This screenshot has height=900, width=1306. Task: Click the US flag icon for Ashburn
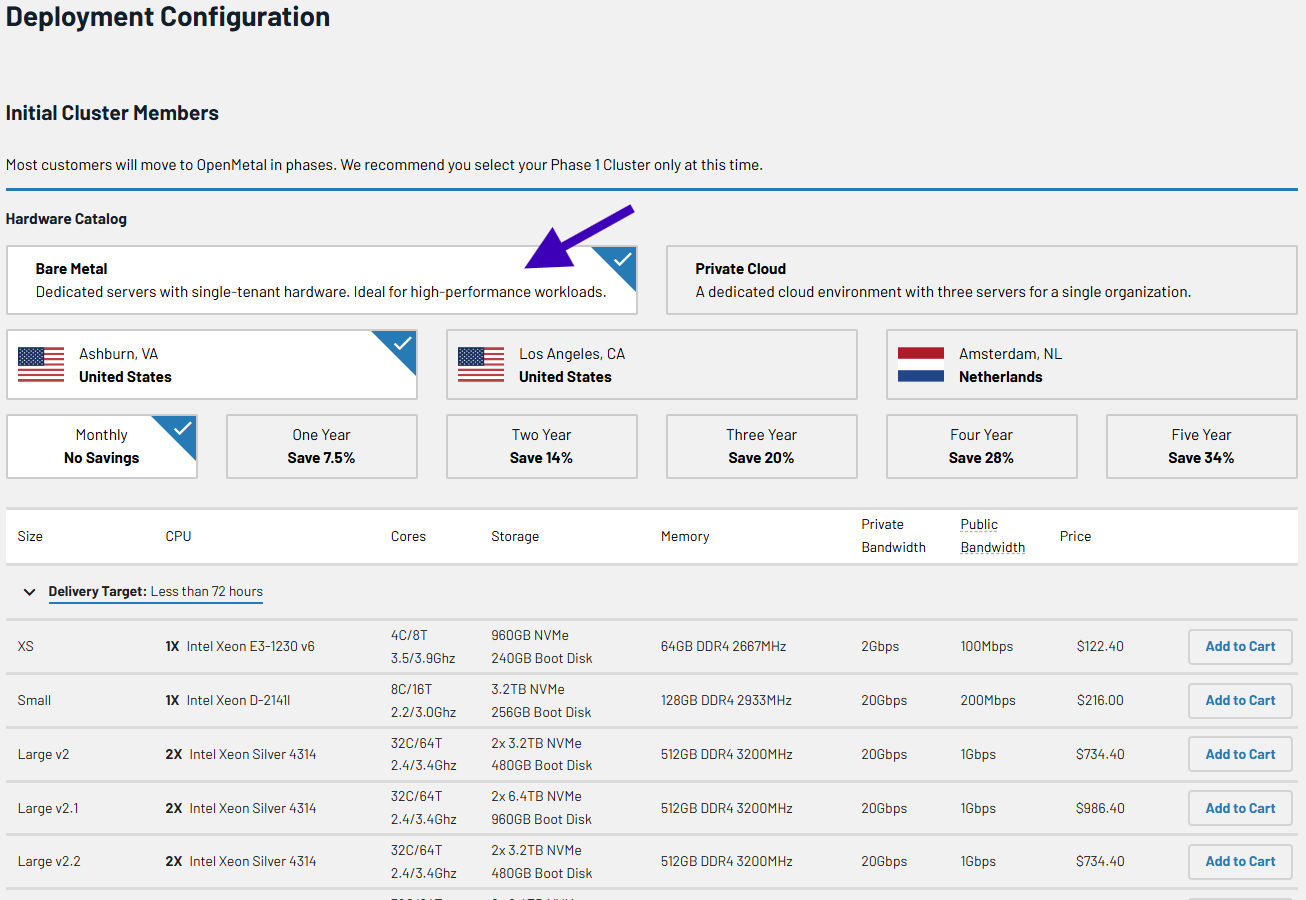(41, 365)
